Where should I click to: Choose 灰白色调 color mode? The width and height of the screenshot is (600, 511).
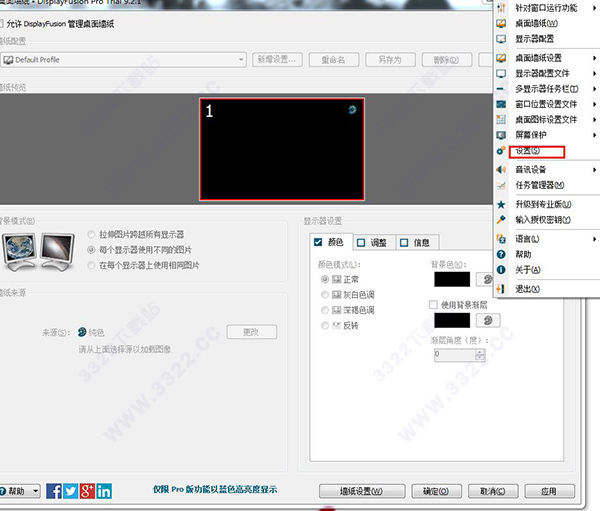click(x=325, y=295)
